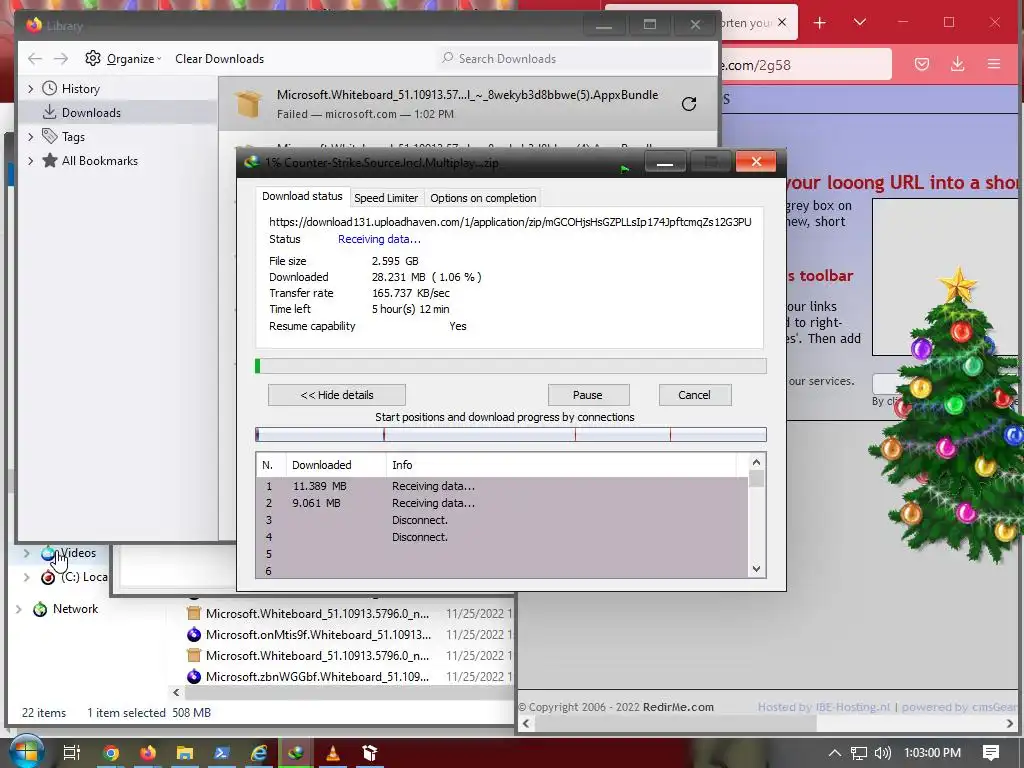
Task: Open the Options on completion tab
Action: pyautogui.click(x=483, y=198)
